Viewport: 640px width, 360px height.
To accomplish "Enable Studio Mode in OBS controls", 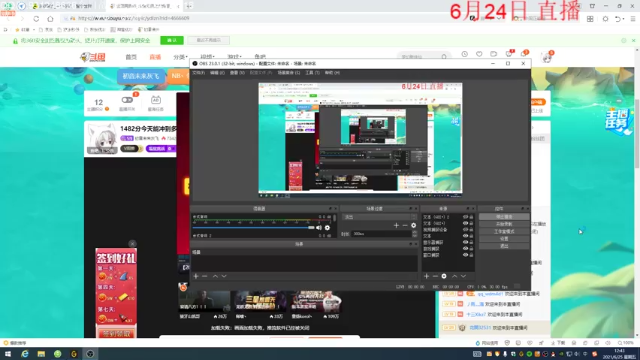I will (504, 231).
